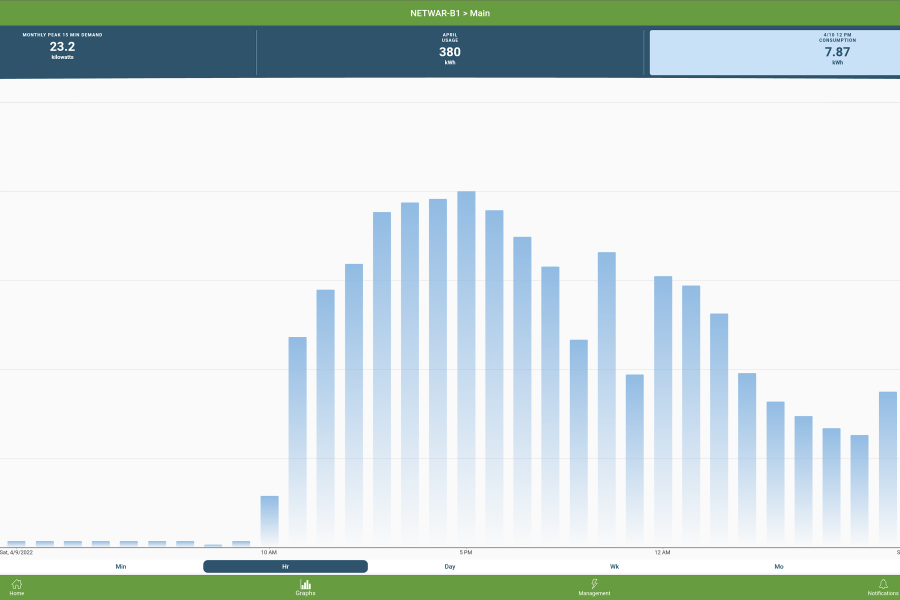Select the Hr time range tab

pyautogui.click(x=285, y=566)
